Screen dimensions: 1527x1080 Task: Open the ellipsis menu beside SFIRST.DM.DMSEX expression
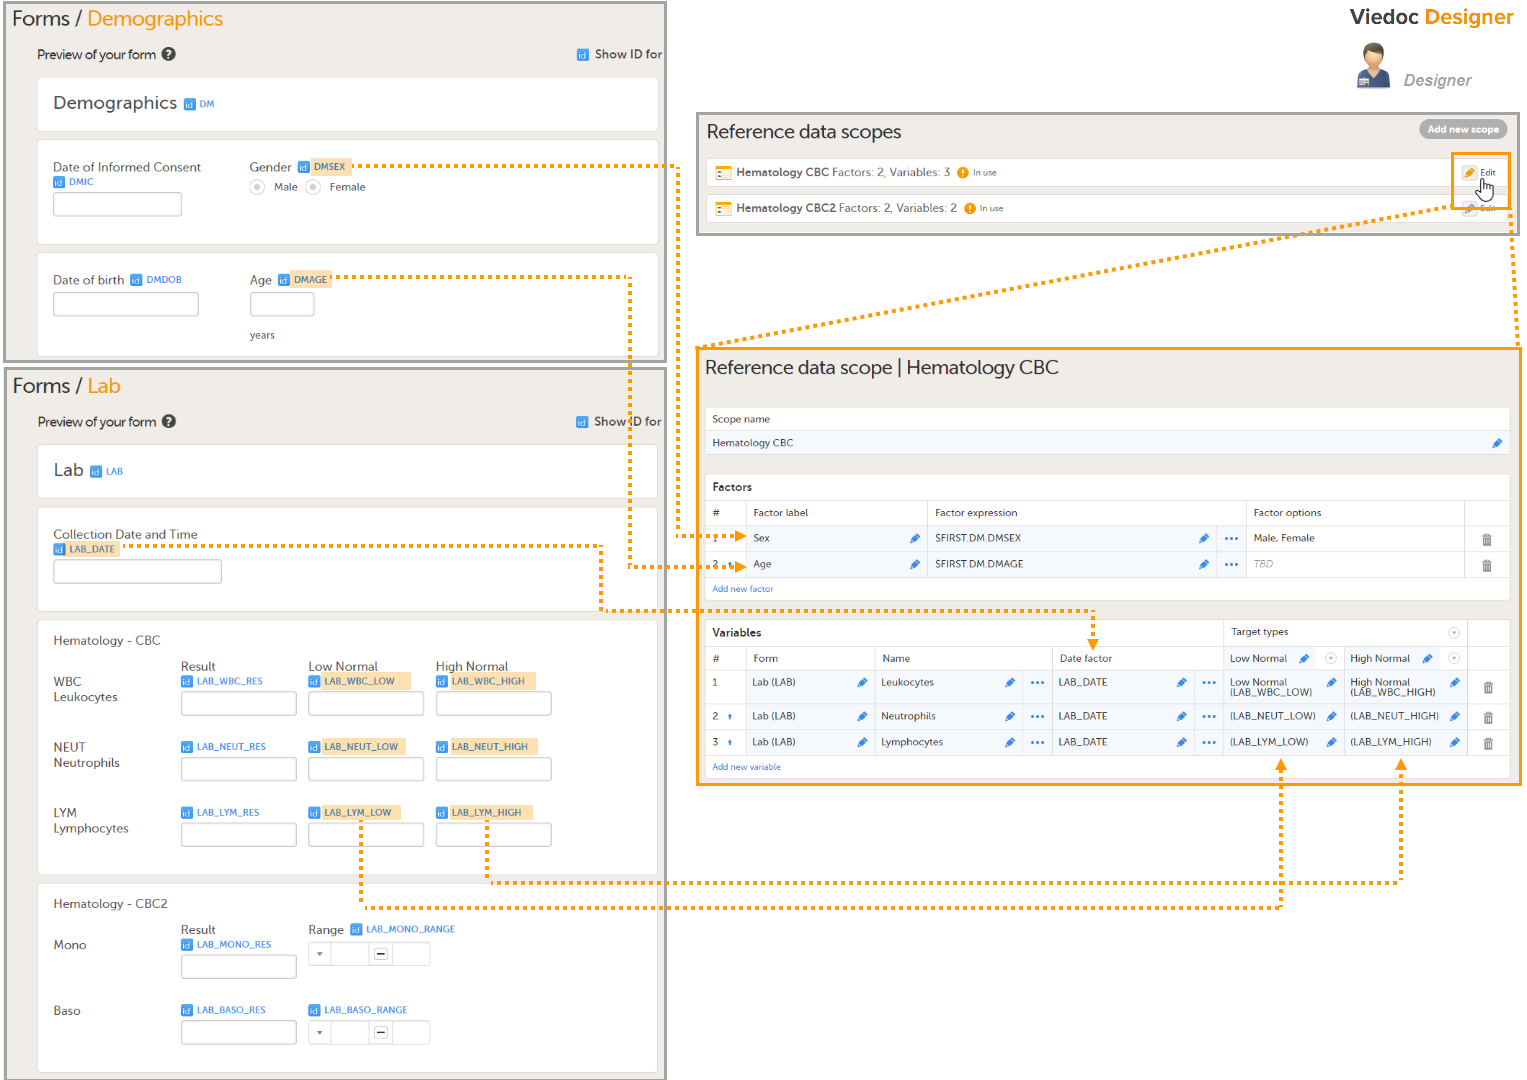pos(1230,537)
